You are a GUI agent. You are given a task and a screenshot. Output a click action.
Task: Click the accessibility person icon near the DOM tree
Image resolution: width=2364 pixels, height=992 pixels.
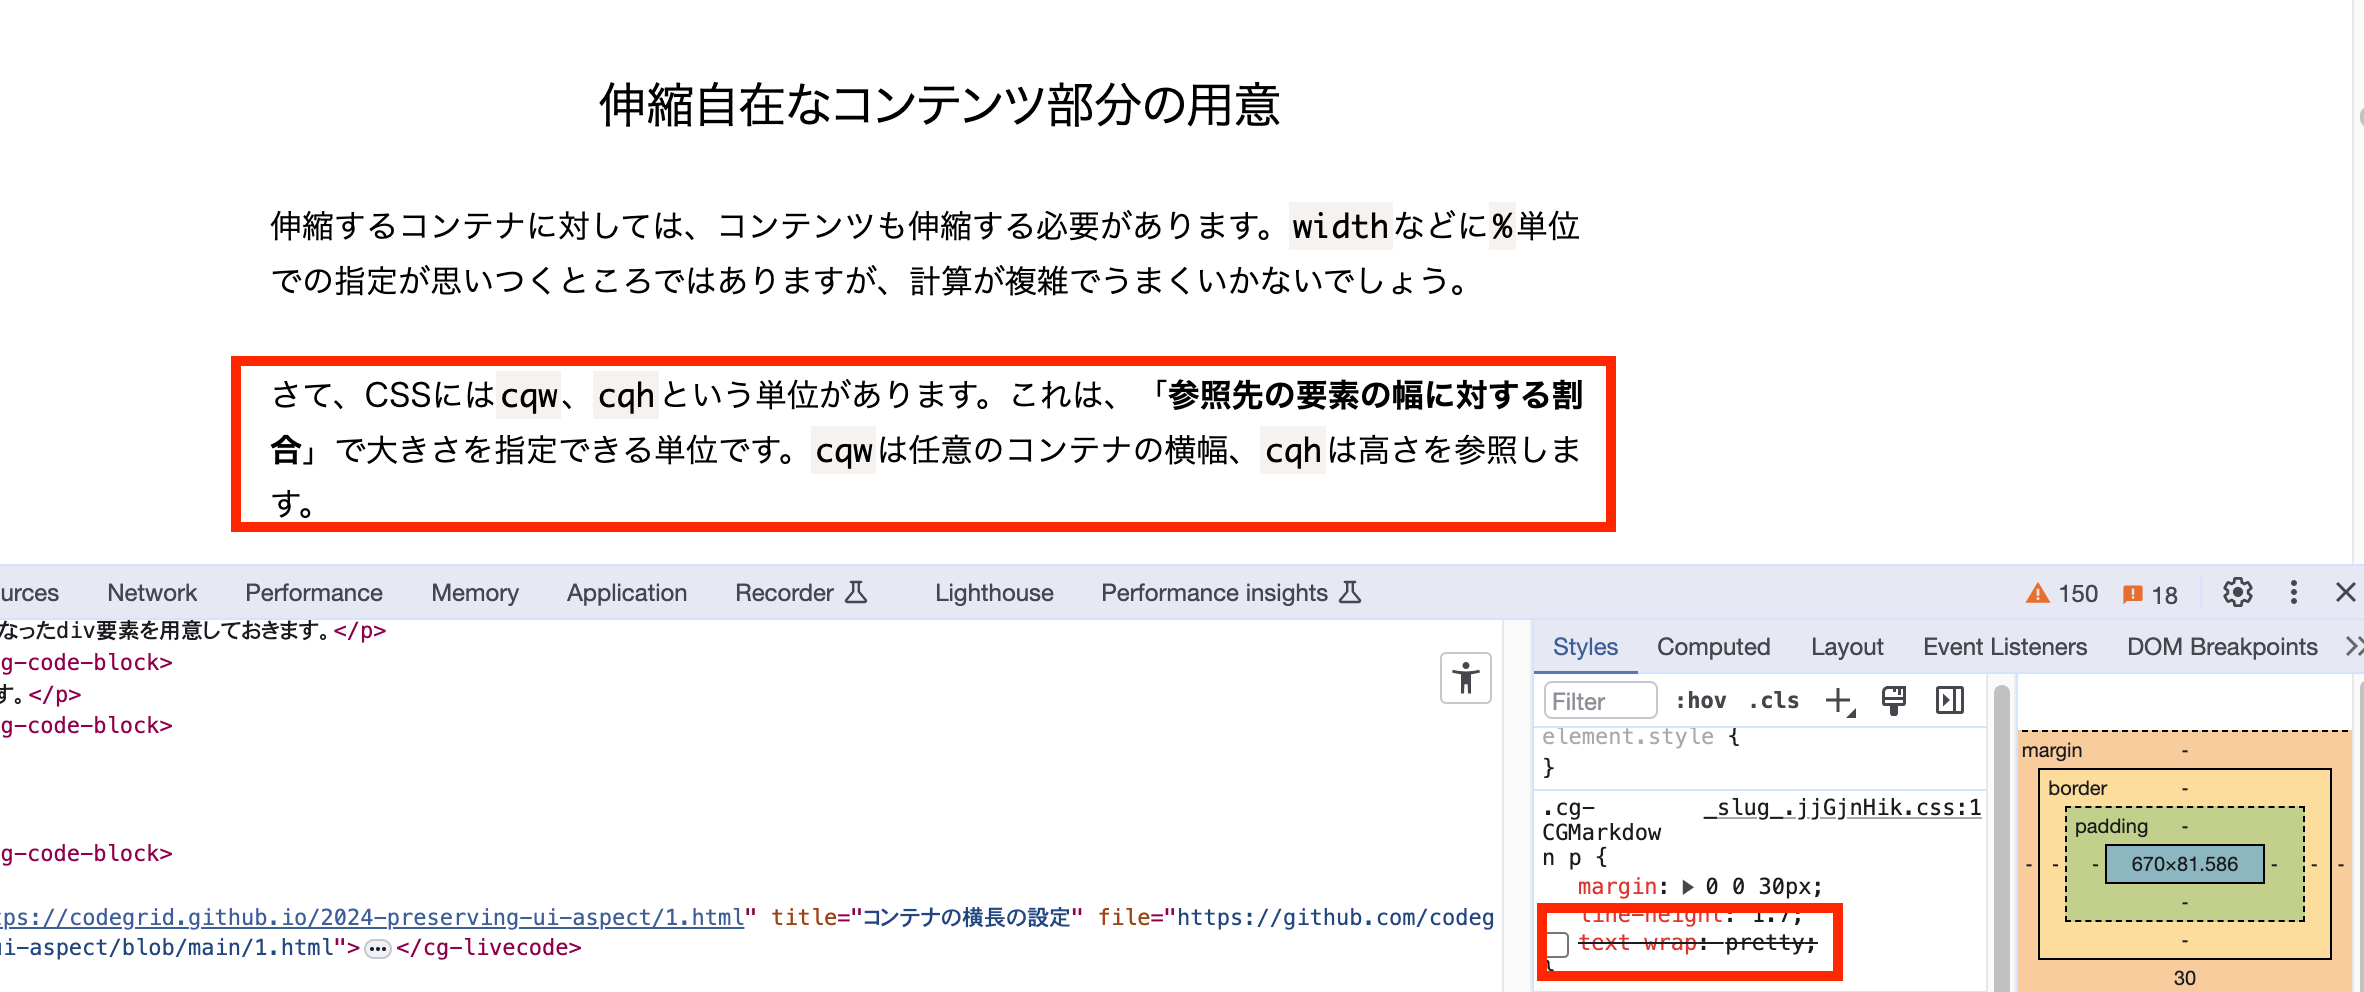(1465, 678)
